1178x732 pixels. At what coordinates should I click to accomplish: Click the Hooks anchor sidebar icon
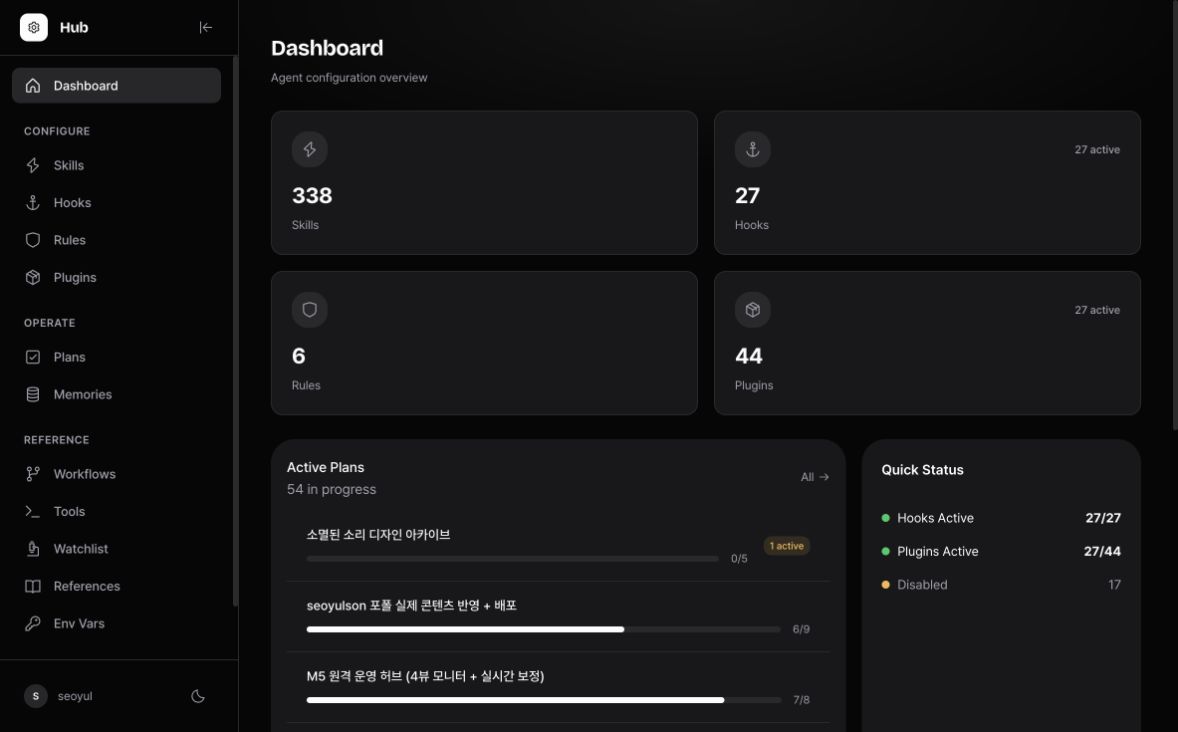32,203
